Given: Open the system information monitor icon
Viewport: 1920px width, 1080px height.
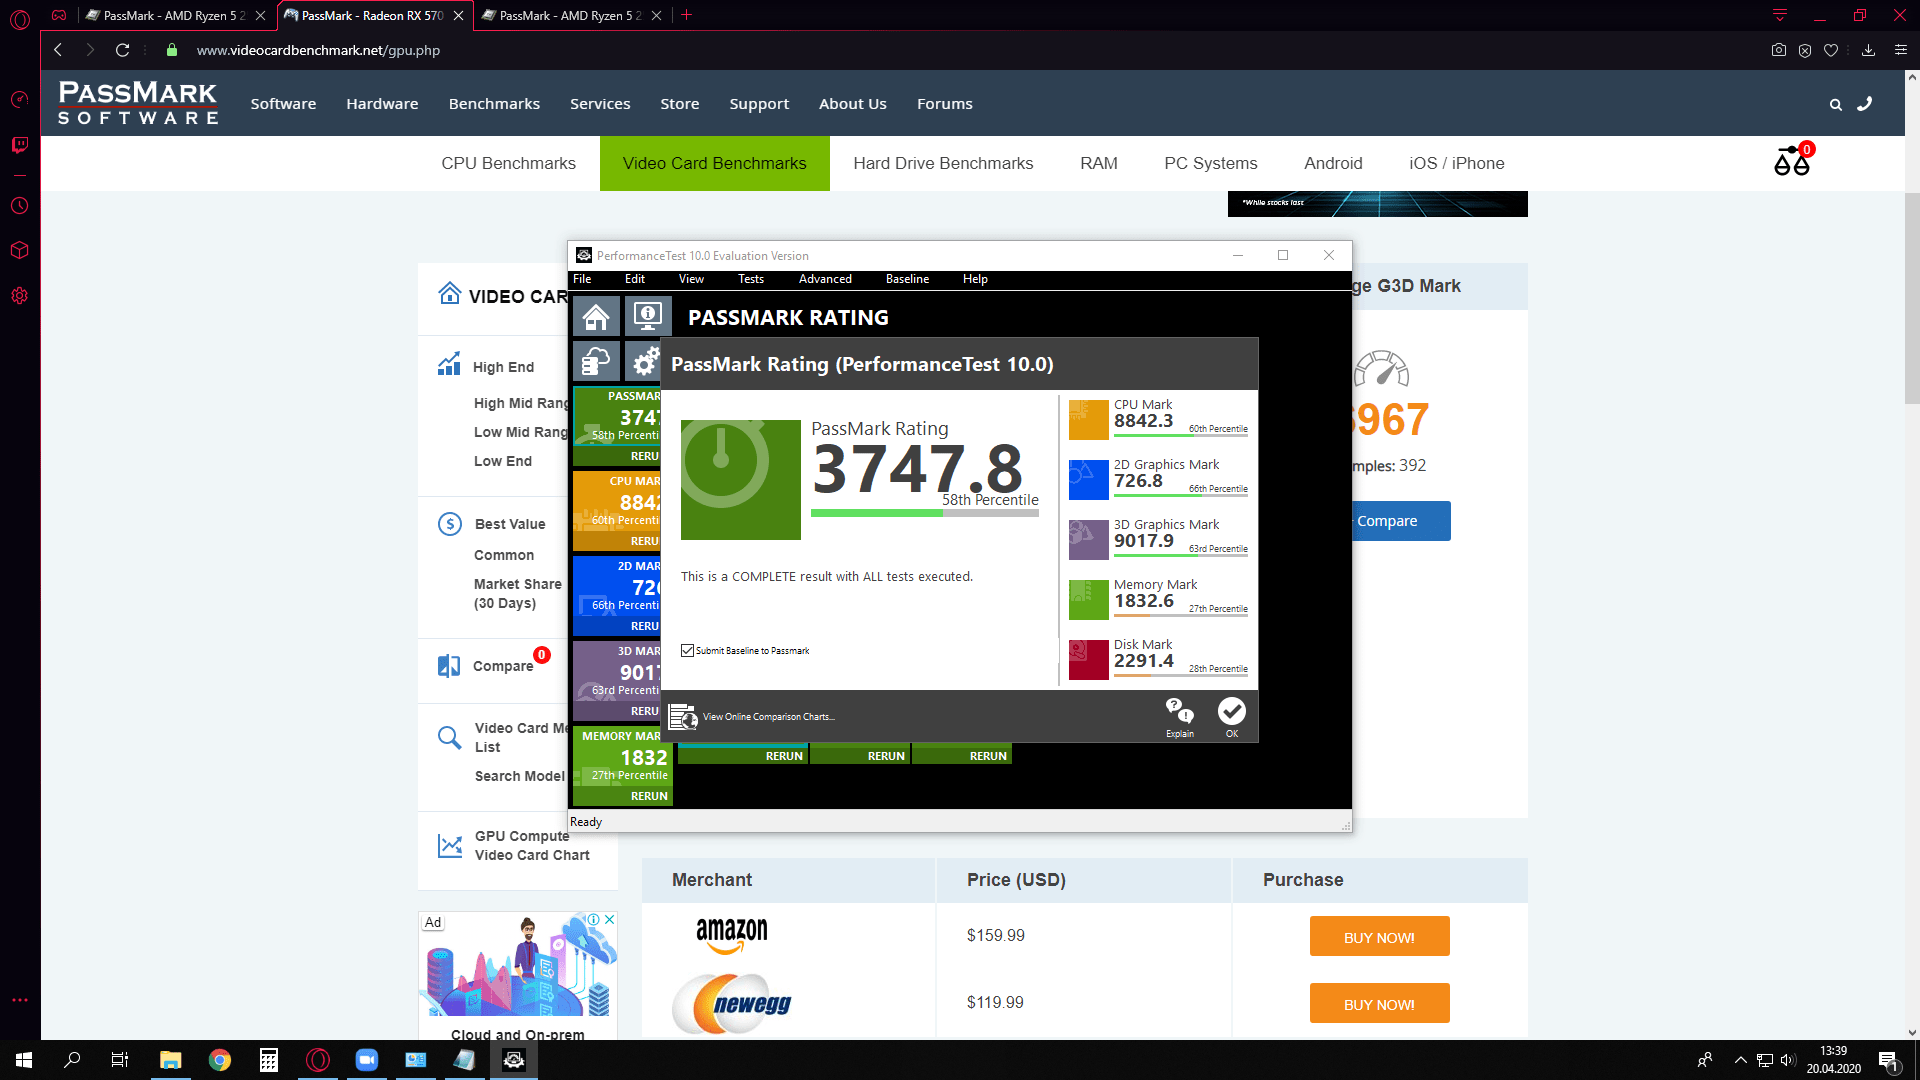Looking at the screenshot, I should 648,317.
